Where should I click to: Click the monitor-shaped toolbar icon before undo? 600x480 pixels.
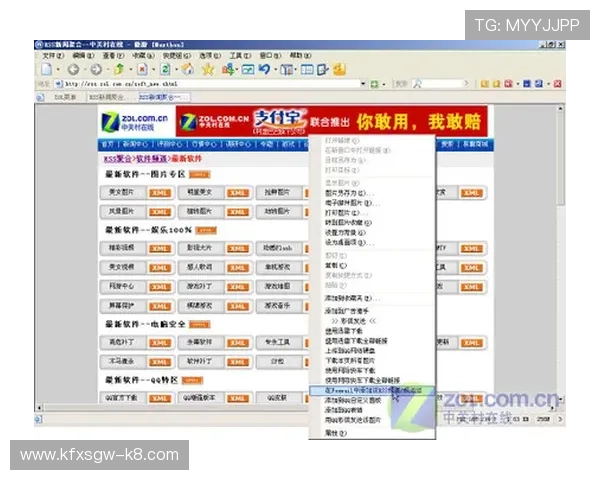[x=248, y=70]
